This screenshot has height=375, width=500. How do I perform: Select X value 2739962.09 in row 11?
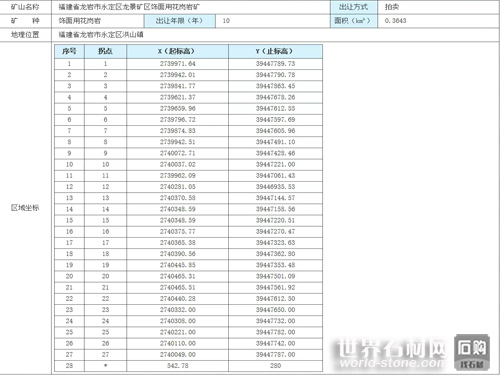(178, 176)
